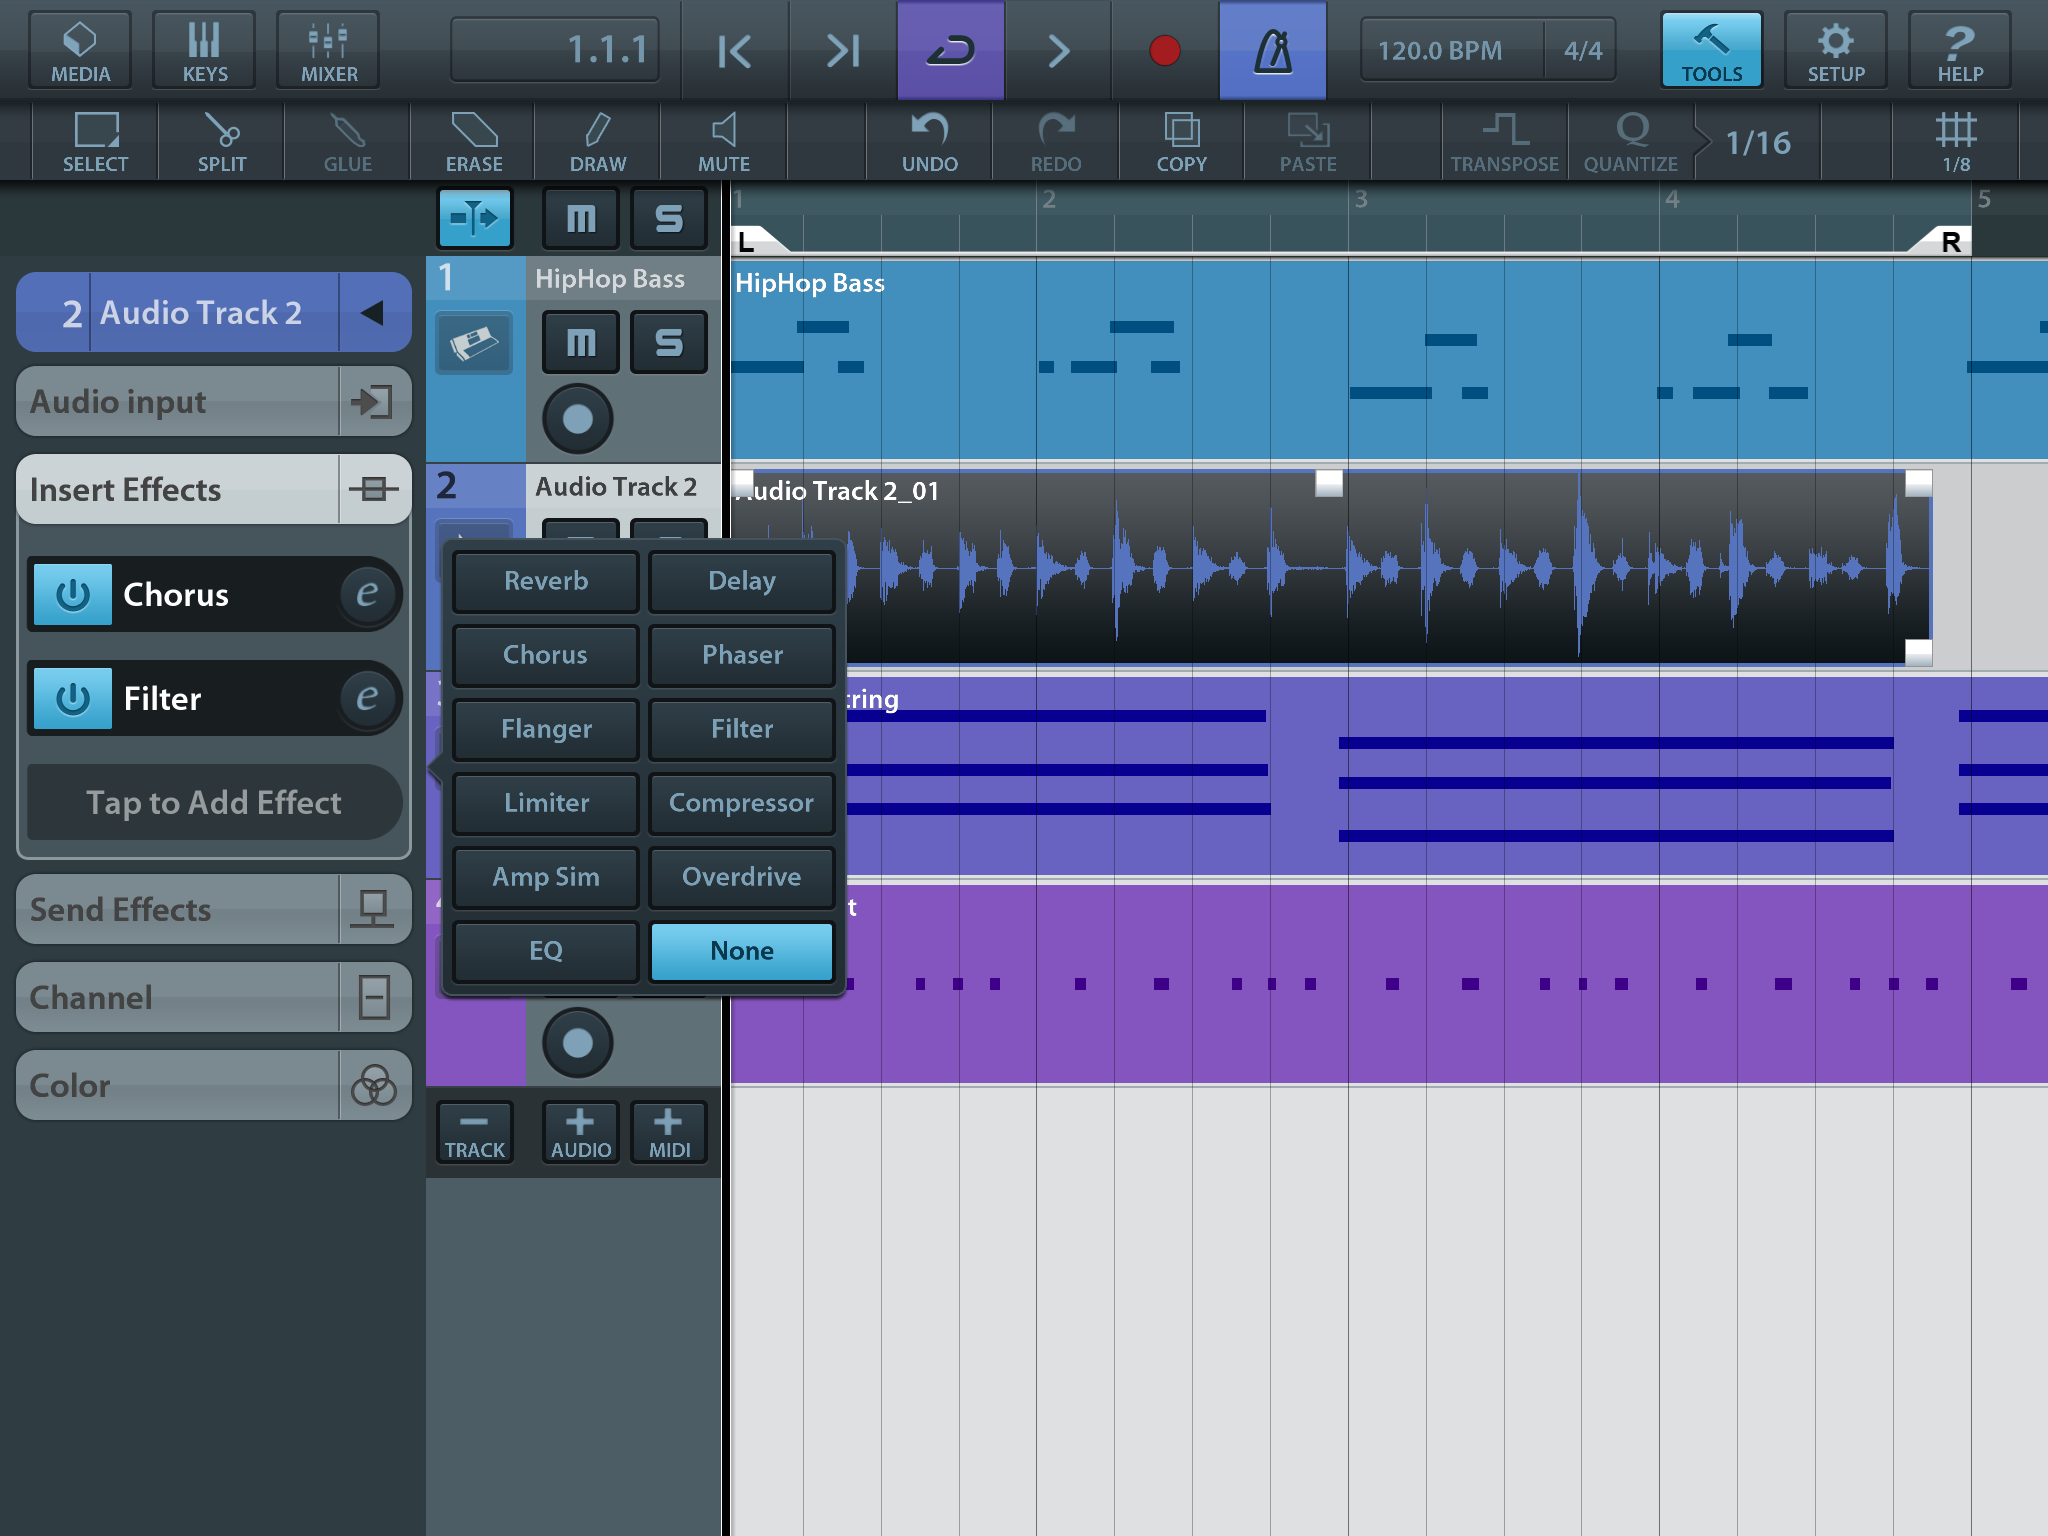Image resolution: width=2048 pixels, height=1536 pixels.
Task: Bypass the Filter insert effect
Action: [x=73, y=698]
